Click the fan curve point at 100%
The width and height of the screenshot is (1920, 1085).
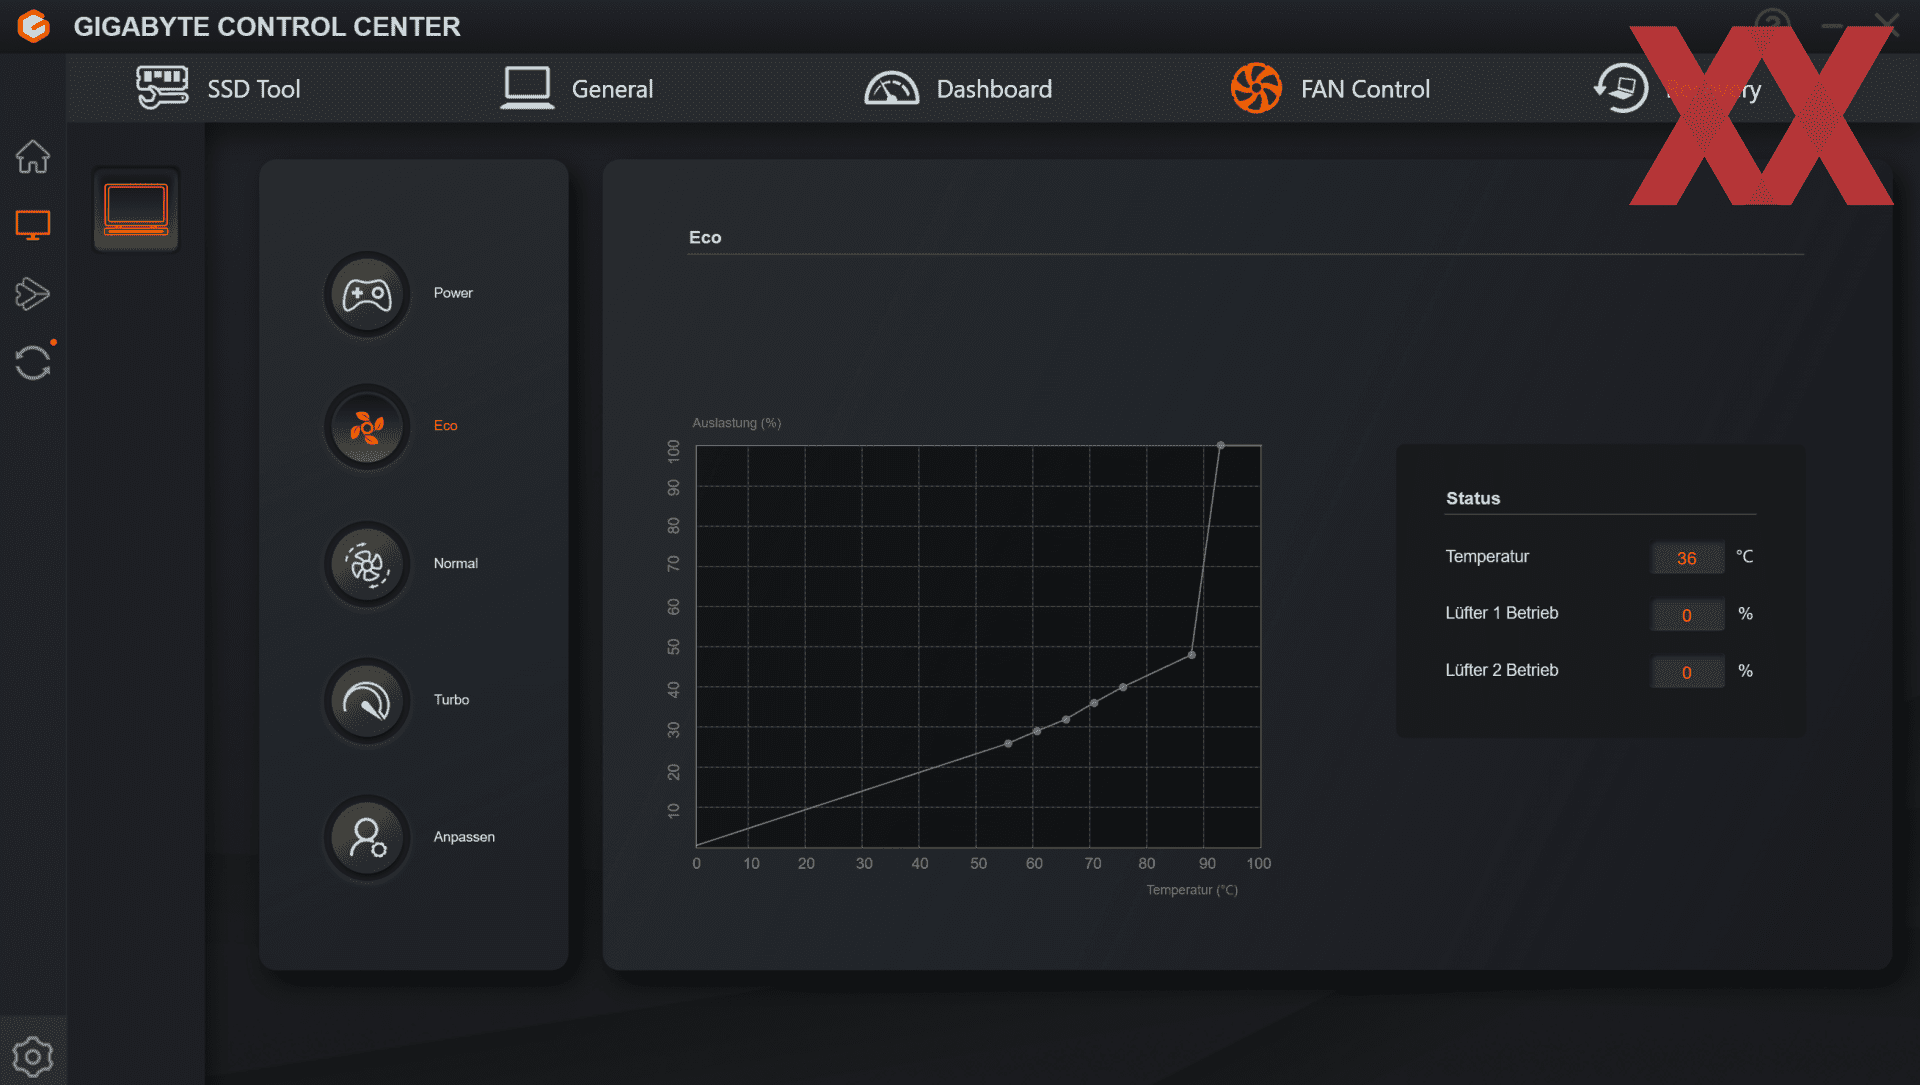[1220, 445]
